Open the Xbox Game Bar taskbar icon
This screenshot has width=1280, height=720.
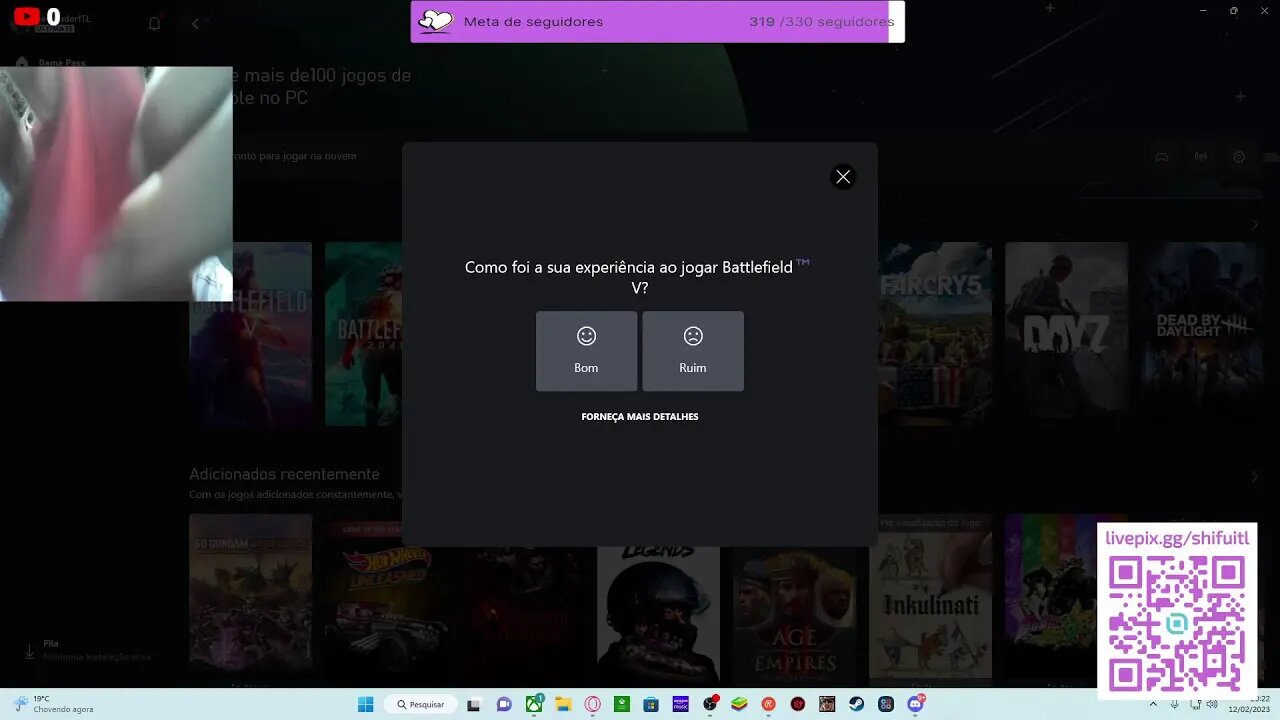621,704
